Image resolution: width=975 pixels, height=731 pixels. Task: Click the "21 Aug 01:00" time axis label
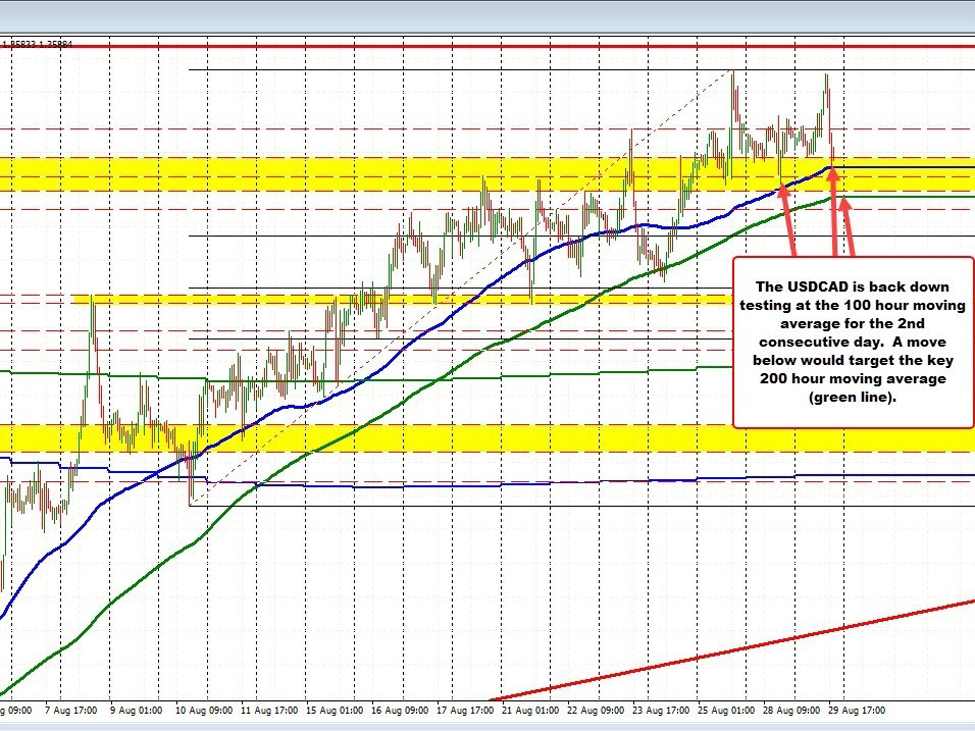click(x=530, y=710)
